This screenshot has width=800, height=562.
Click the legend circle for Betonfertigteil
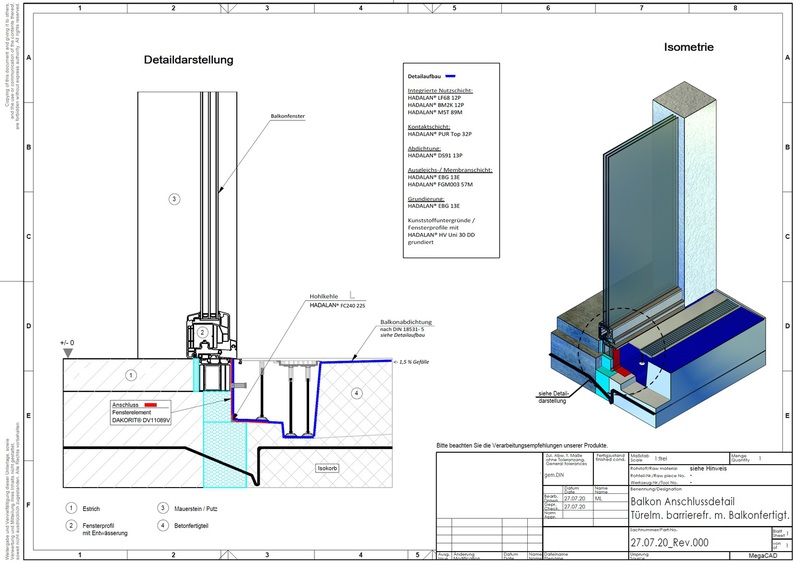click(162, 524)
